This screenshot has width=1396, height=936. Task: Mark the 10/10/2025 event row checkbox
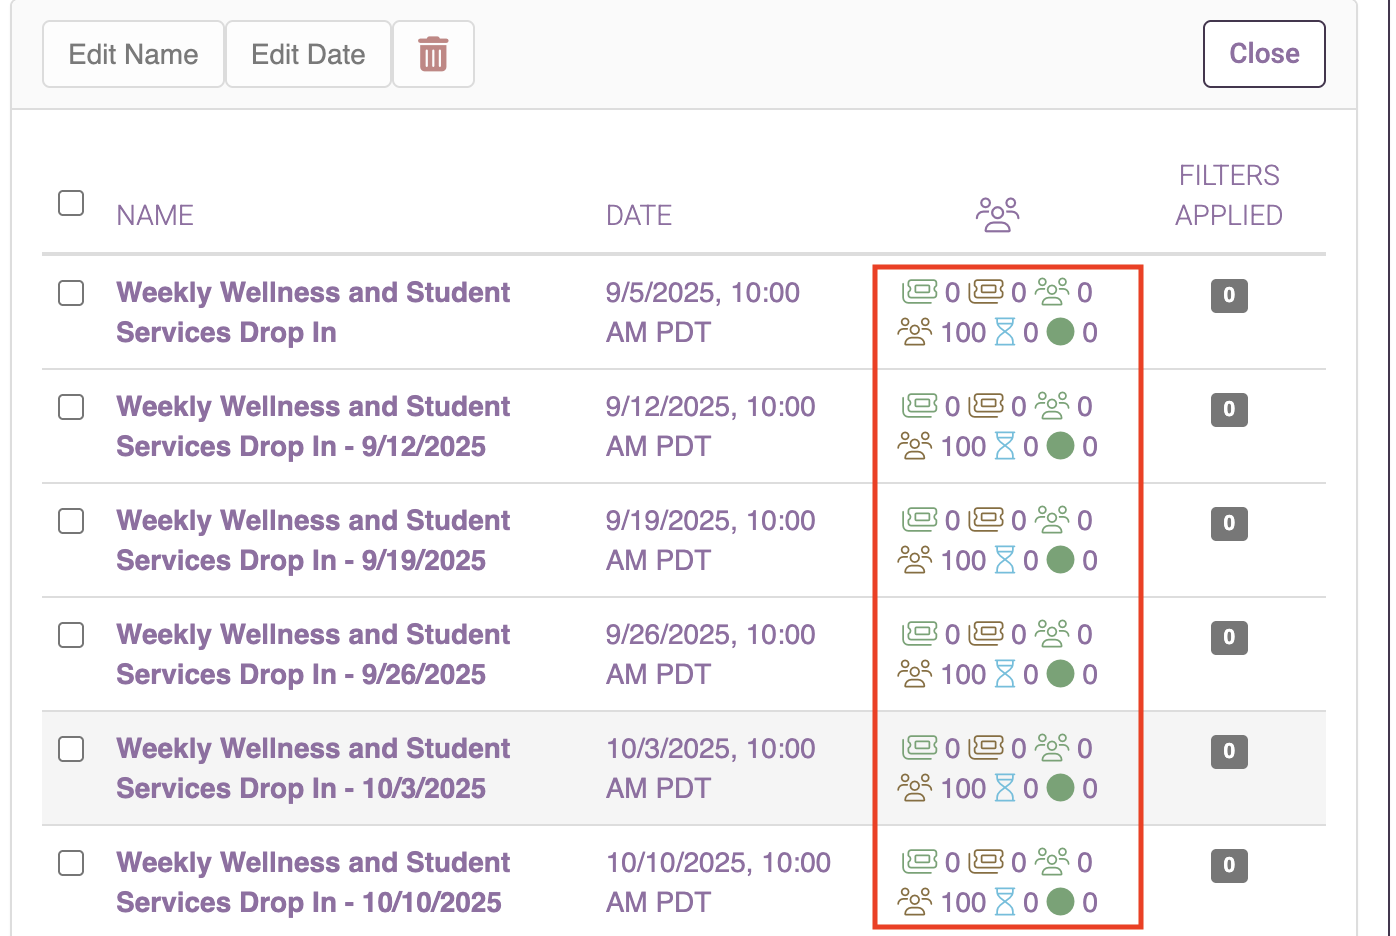[x=71, y=863]
